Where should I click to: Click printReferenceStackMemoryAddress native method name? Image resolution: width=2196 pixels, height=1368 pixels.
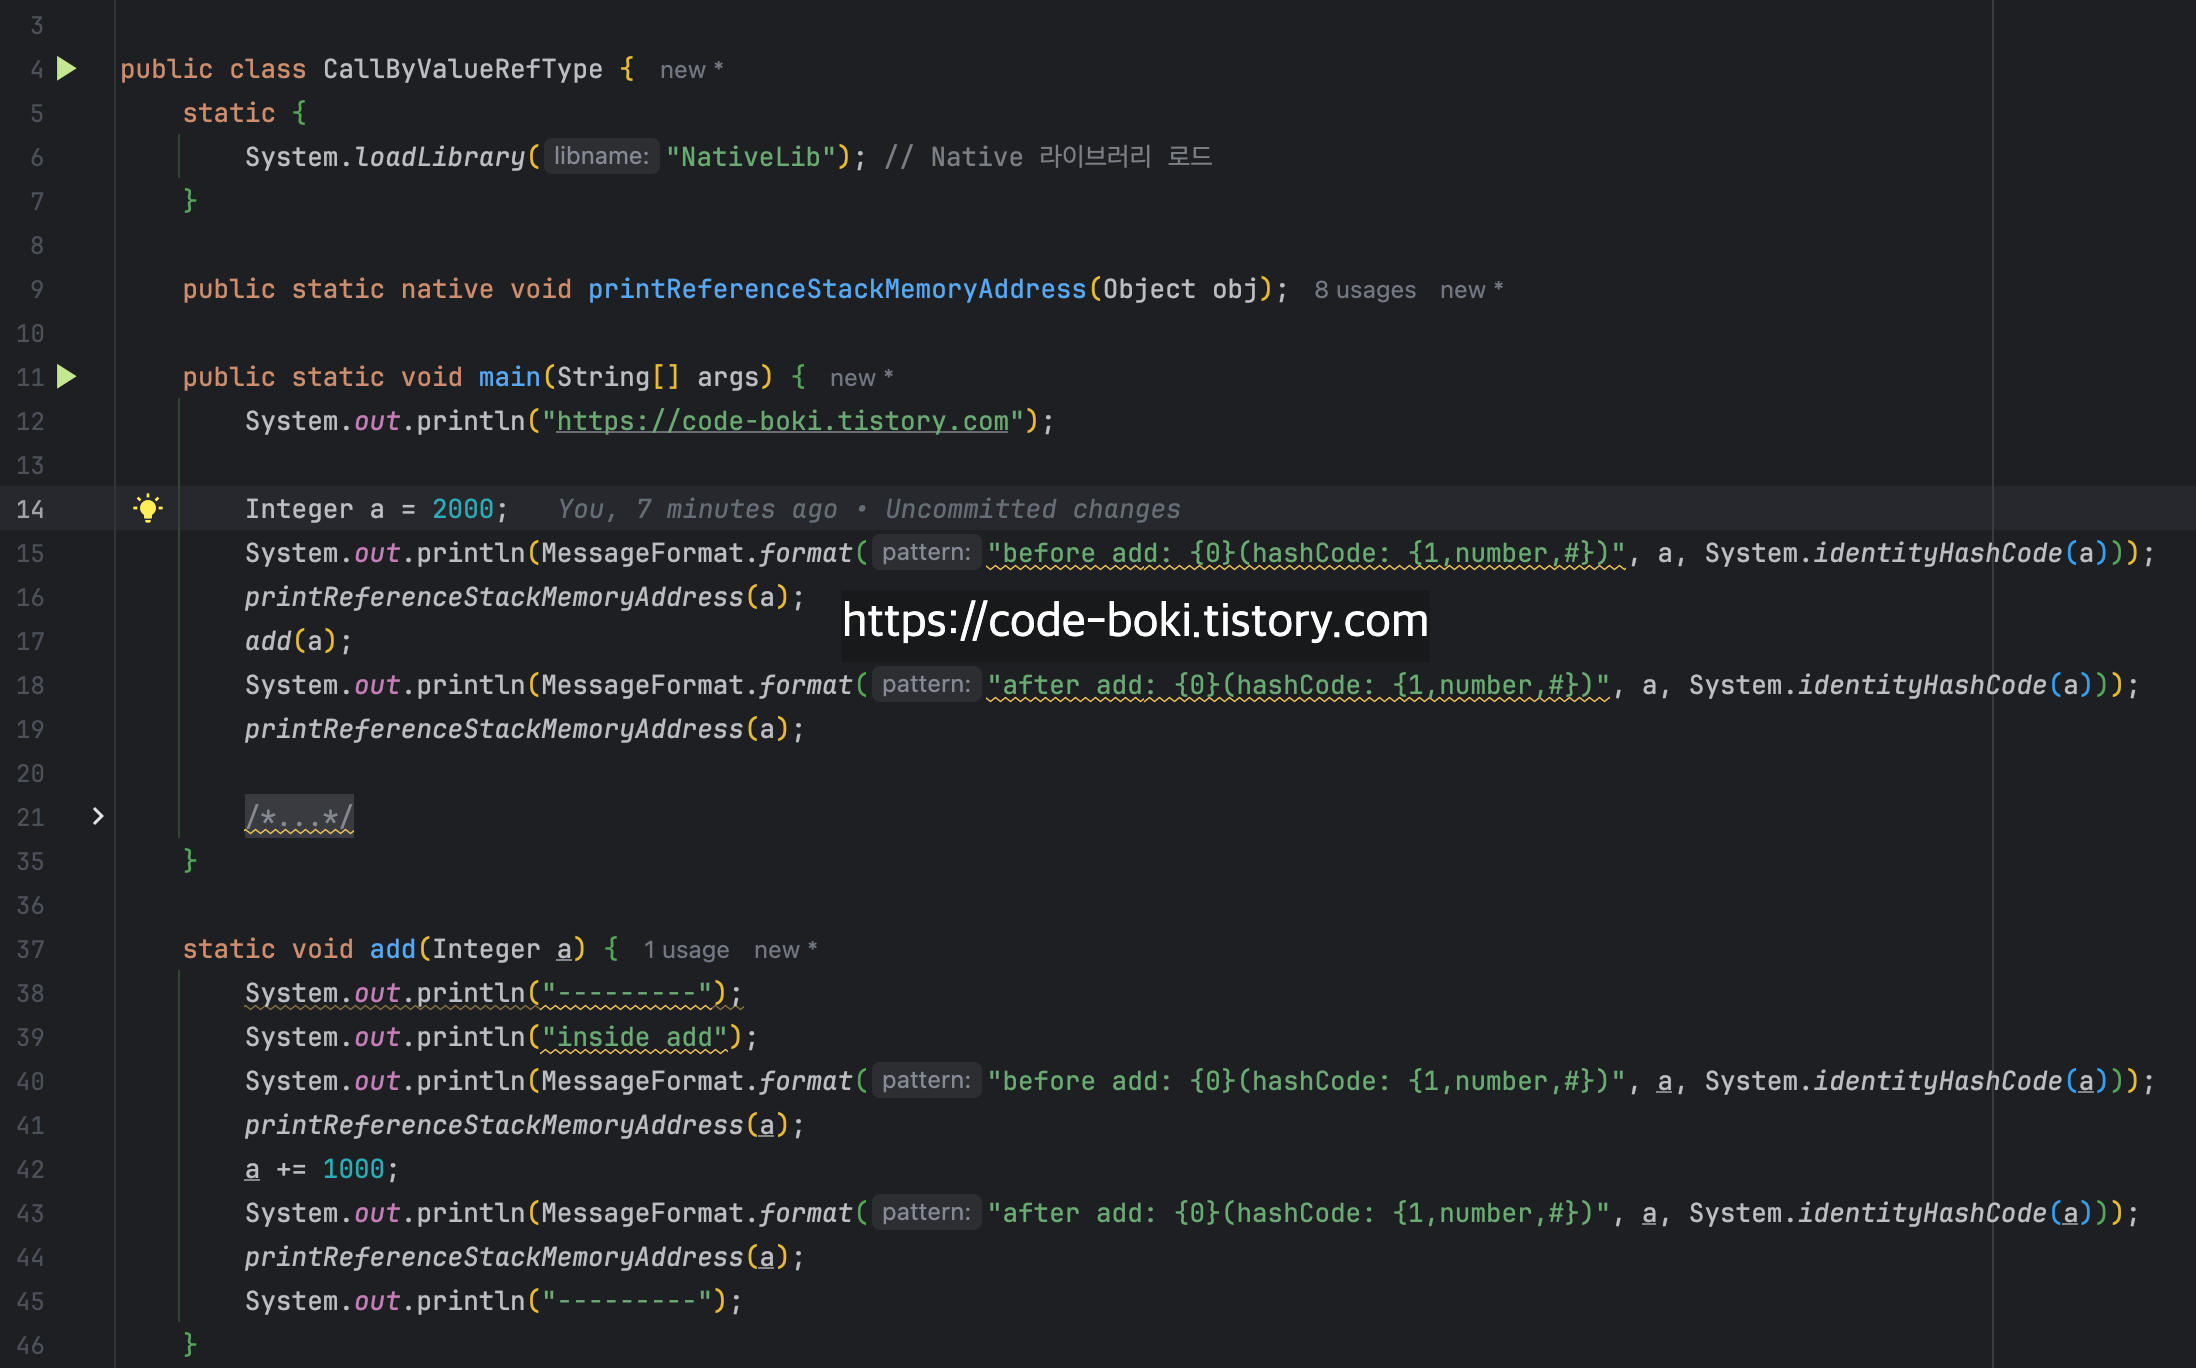click(x=836, y=289)
